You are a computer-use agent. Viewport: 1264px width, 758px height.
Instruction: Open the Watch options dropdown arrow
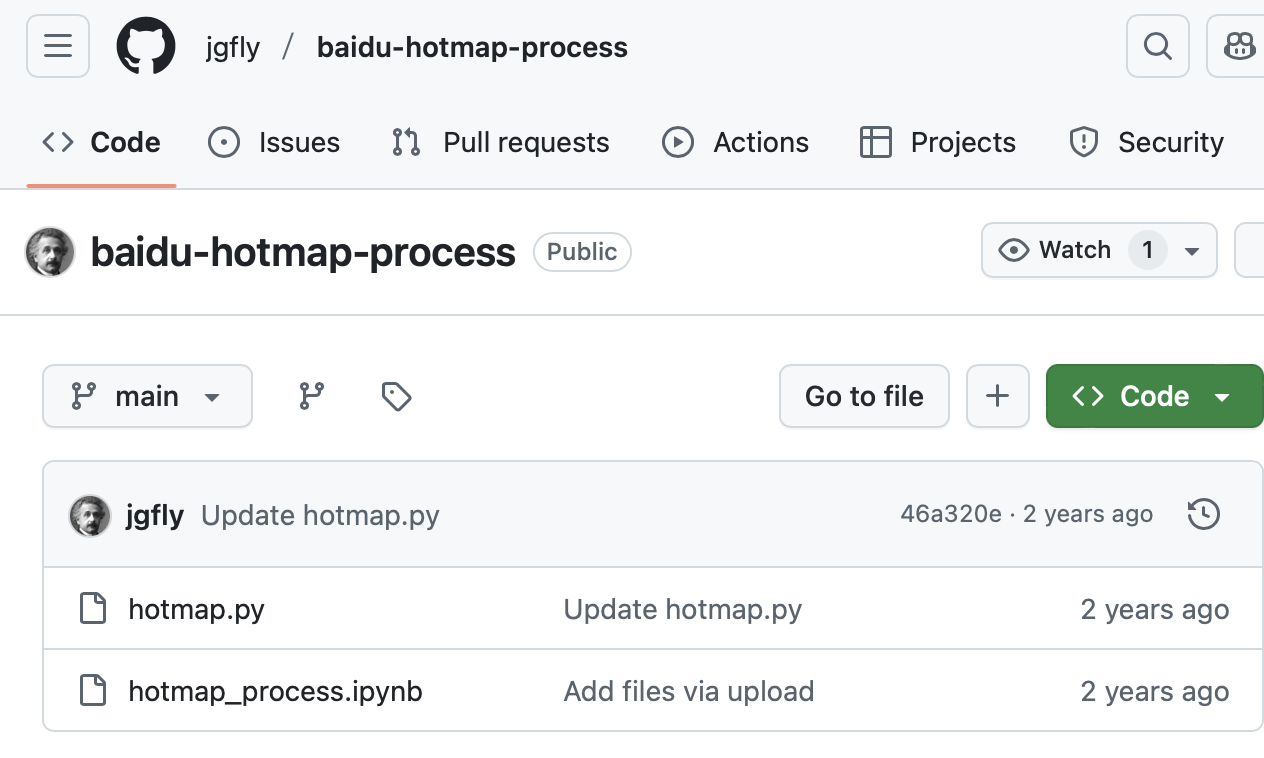[1192, 251]
